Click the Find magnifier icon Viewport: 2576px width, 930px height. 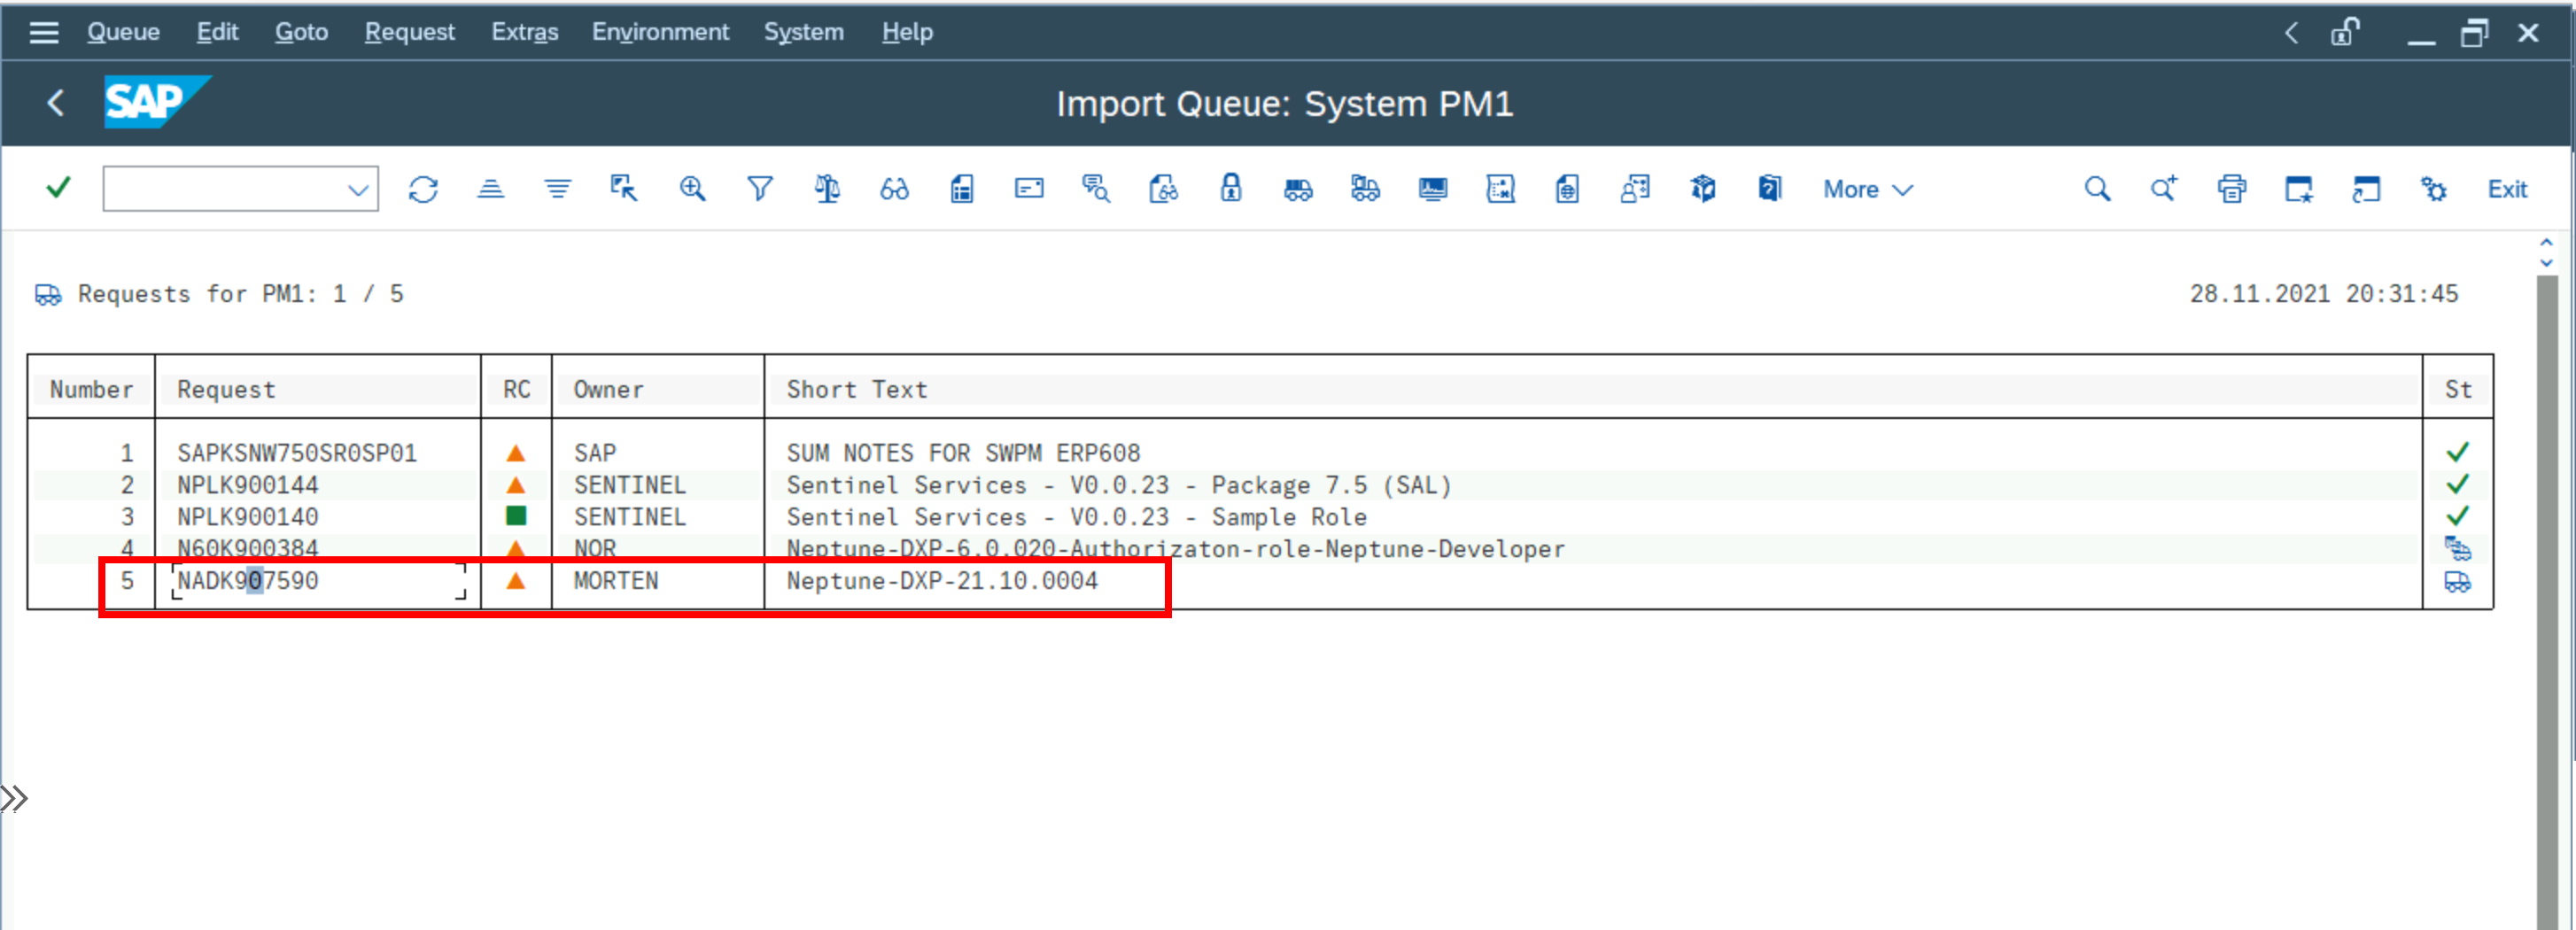point(2097,189)
